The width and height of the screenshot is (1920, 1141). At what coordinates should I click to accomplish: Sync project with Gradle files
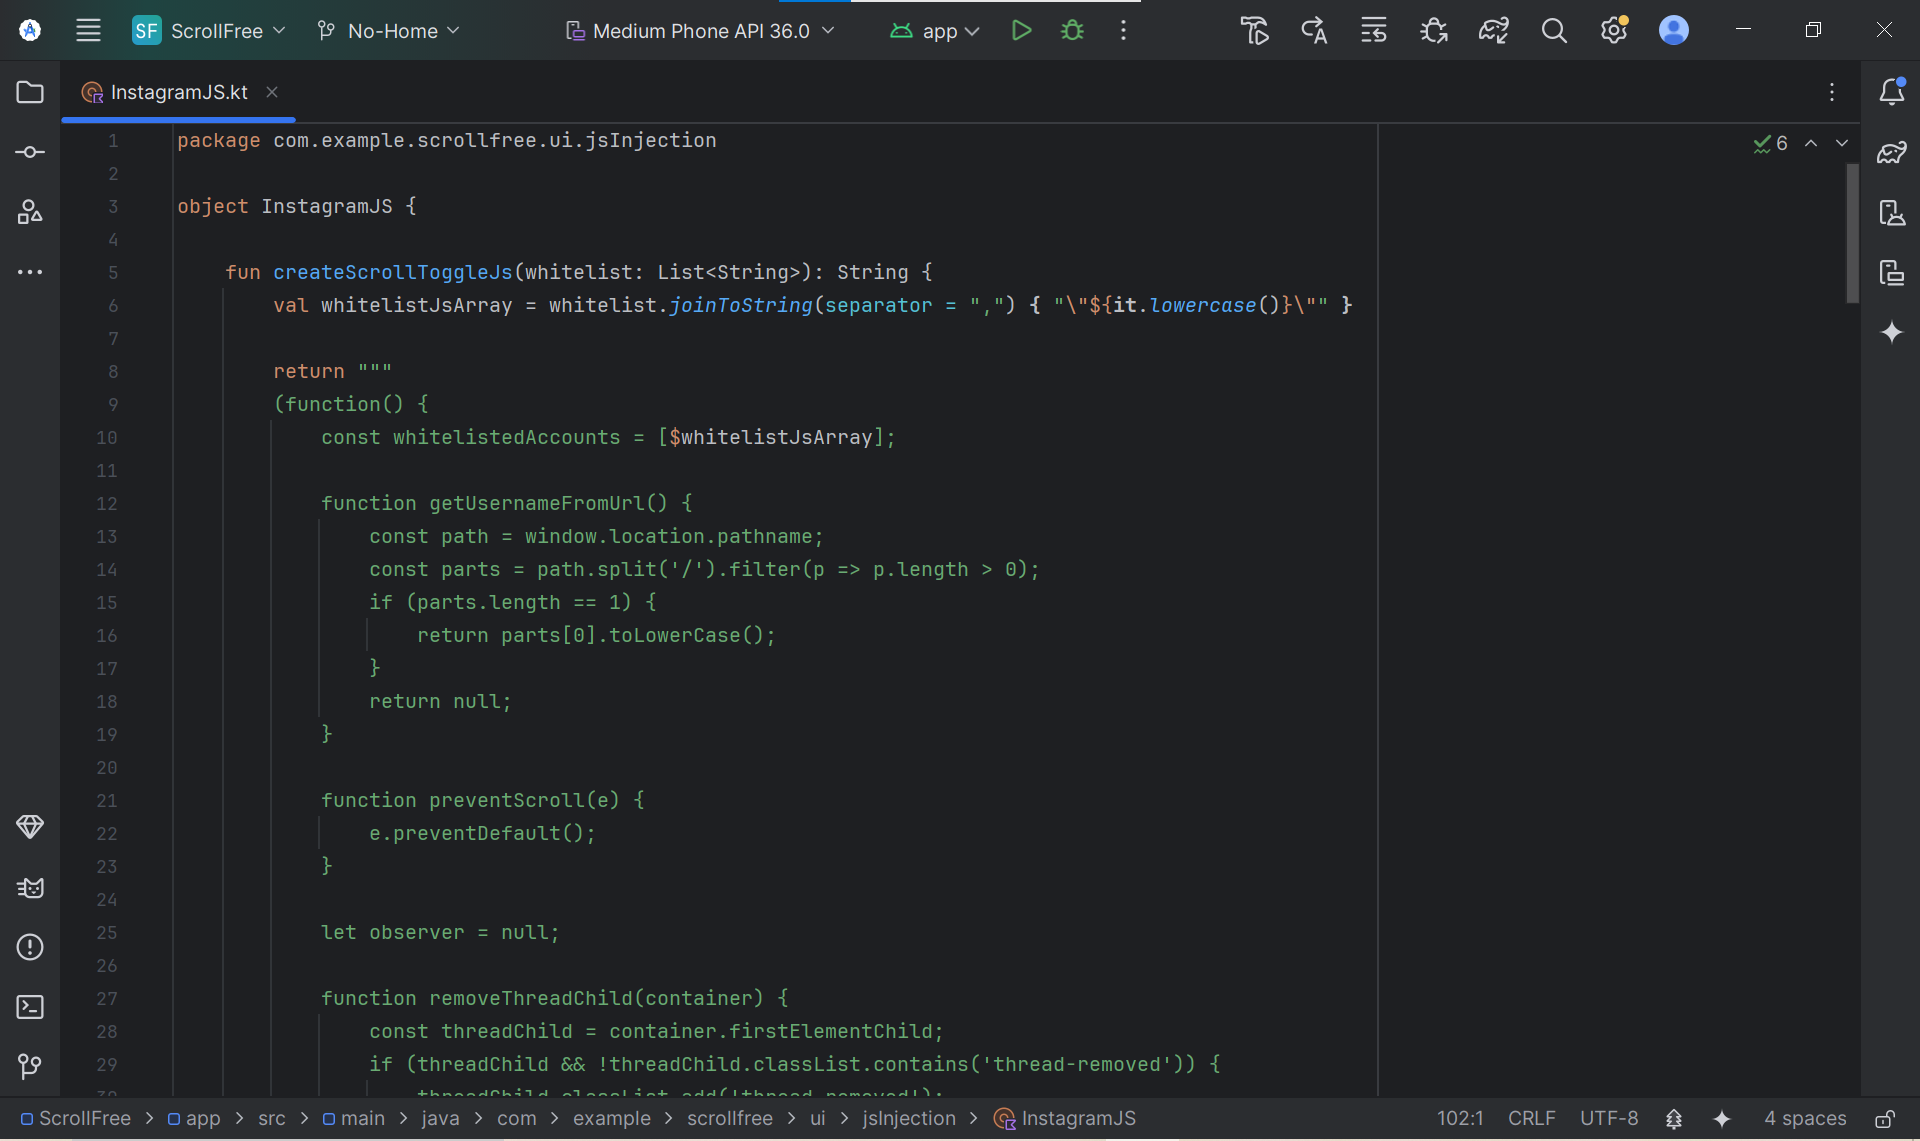(x=1494, y=30)
